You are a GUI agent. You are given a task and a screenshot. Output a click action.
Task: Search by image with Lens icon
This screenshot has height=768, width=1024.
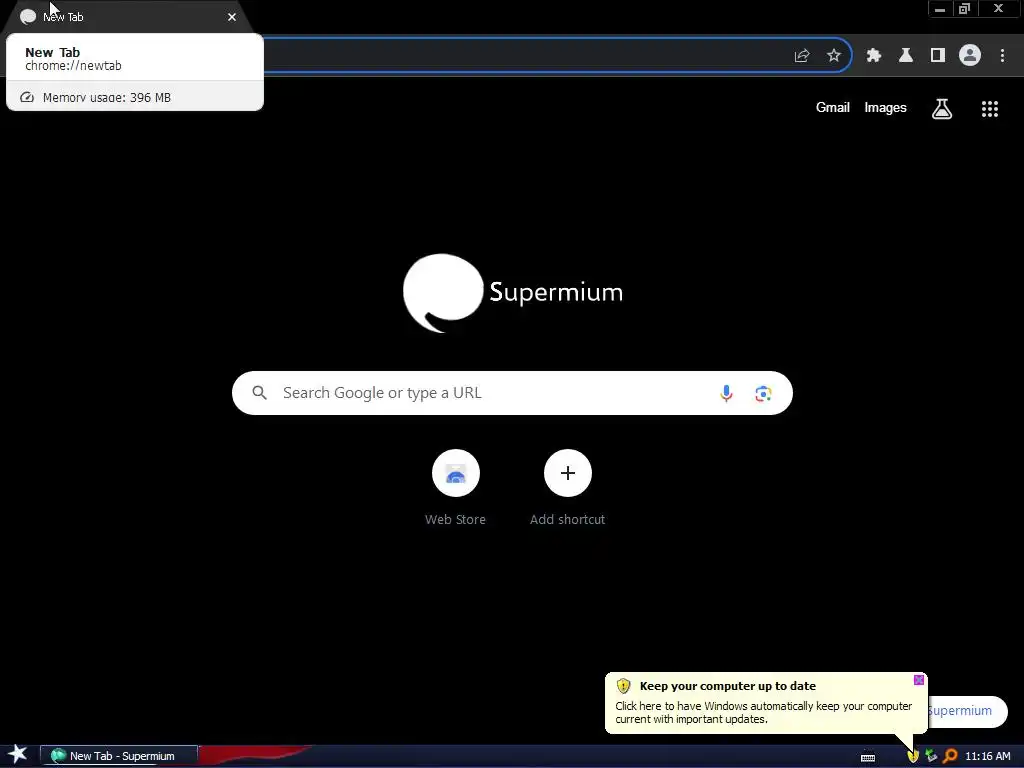(x=763, y=393)
